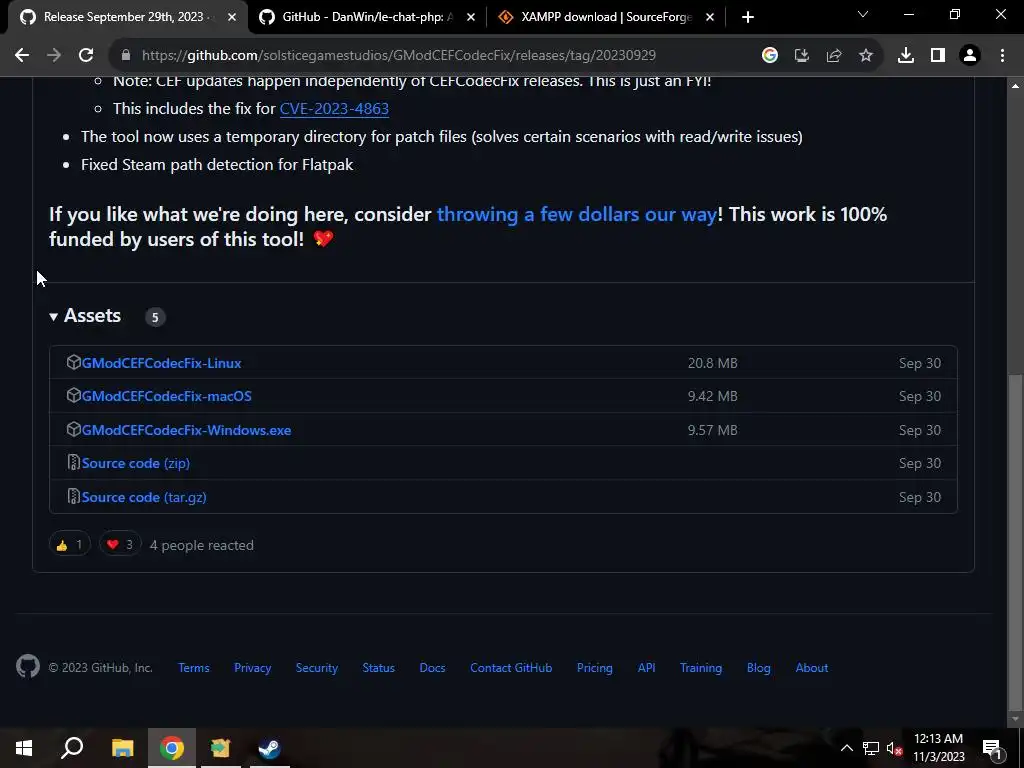Viewport: 1024px width, 768px height.
Task: Click the GitHub logo in footer
Action: click(x=27, y=667)
